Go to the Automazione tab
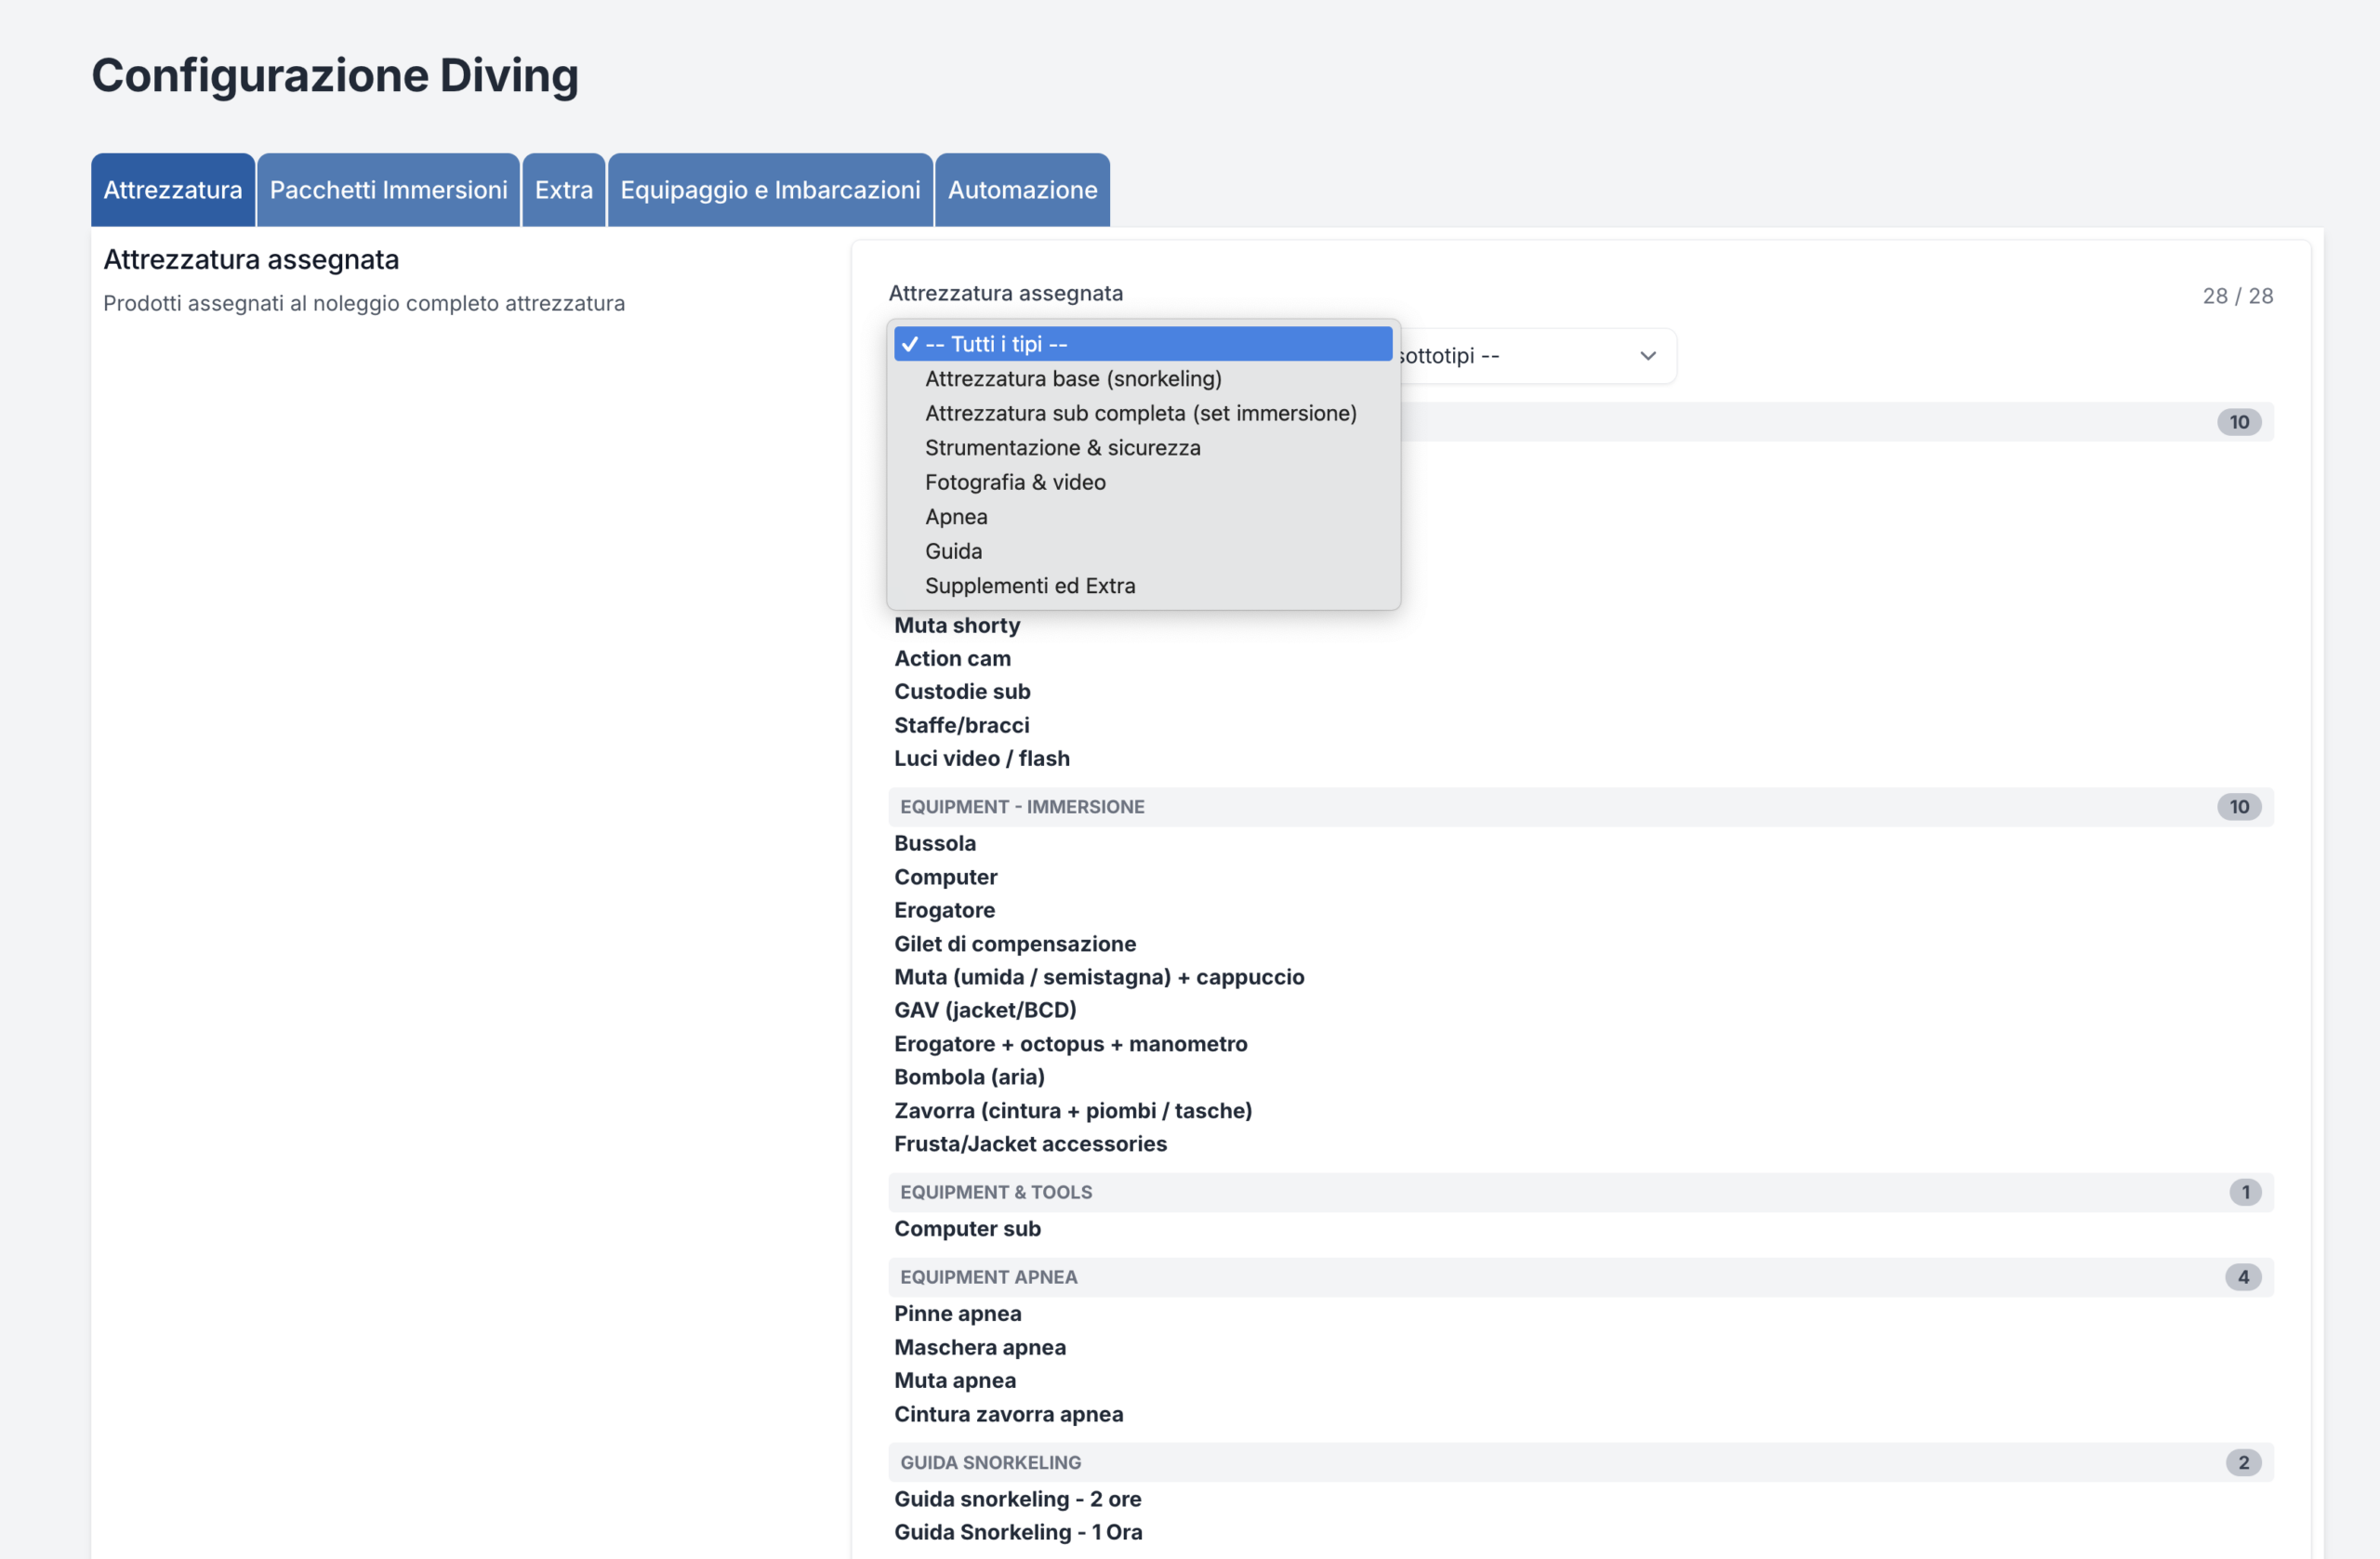Image resolution: width=2380 pixels, height=1559 pixels. coord(1022,190)
